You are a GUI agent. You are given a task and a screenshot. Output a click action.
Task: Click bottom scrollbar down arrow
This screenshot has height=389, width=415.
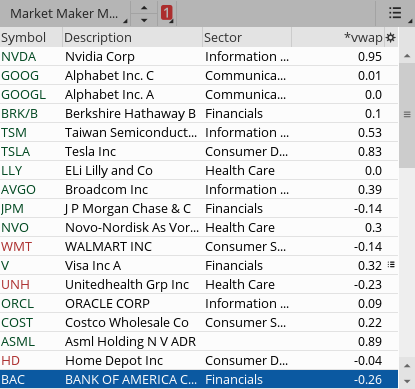(x=407, y=381)
